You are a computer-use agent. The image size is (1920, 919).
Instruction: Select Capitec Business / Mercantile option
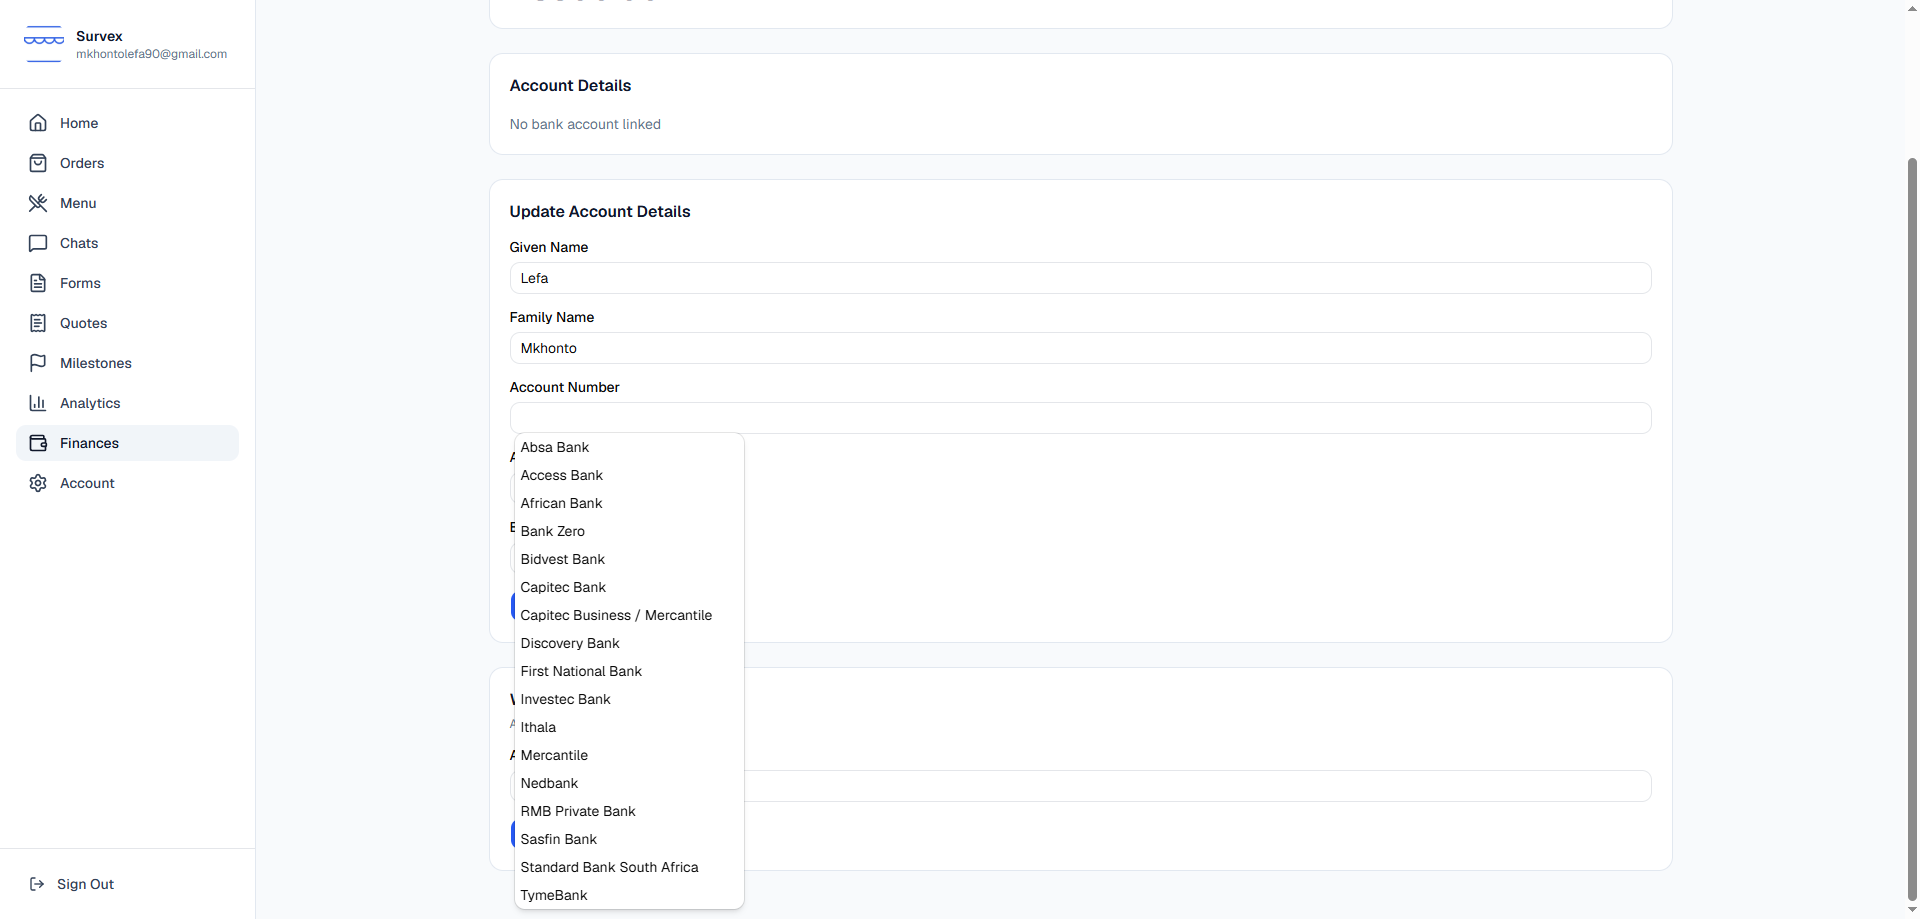[x=629, y=615]
